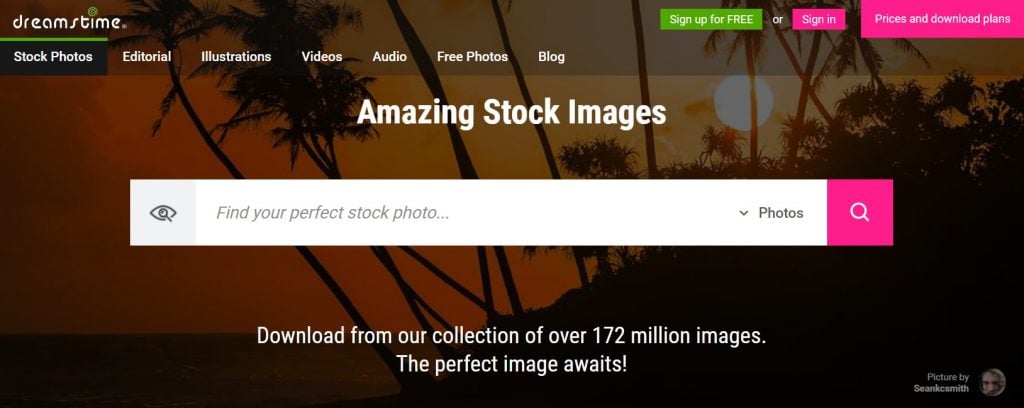Screen dimensions: 1024x408
Task: Open the Seankcsmith photographer credit link
Action: point(941,388)
